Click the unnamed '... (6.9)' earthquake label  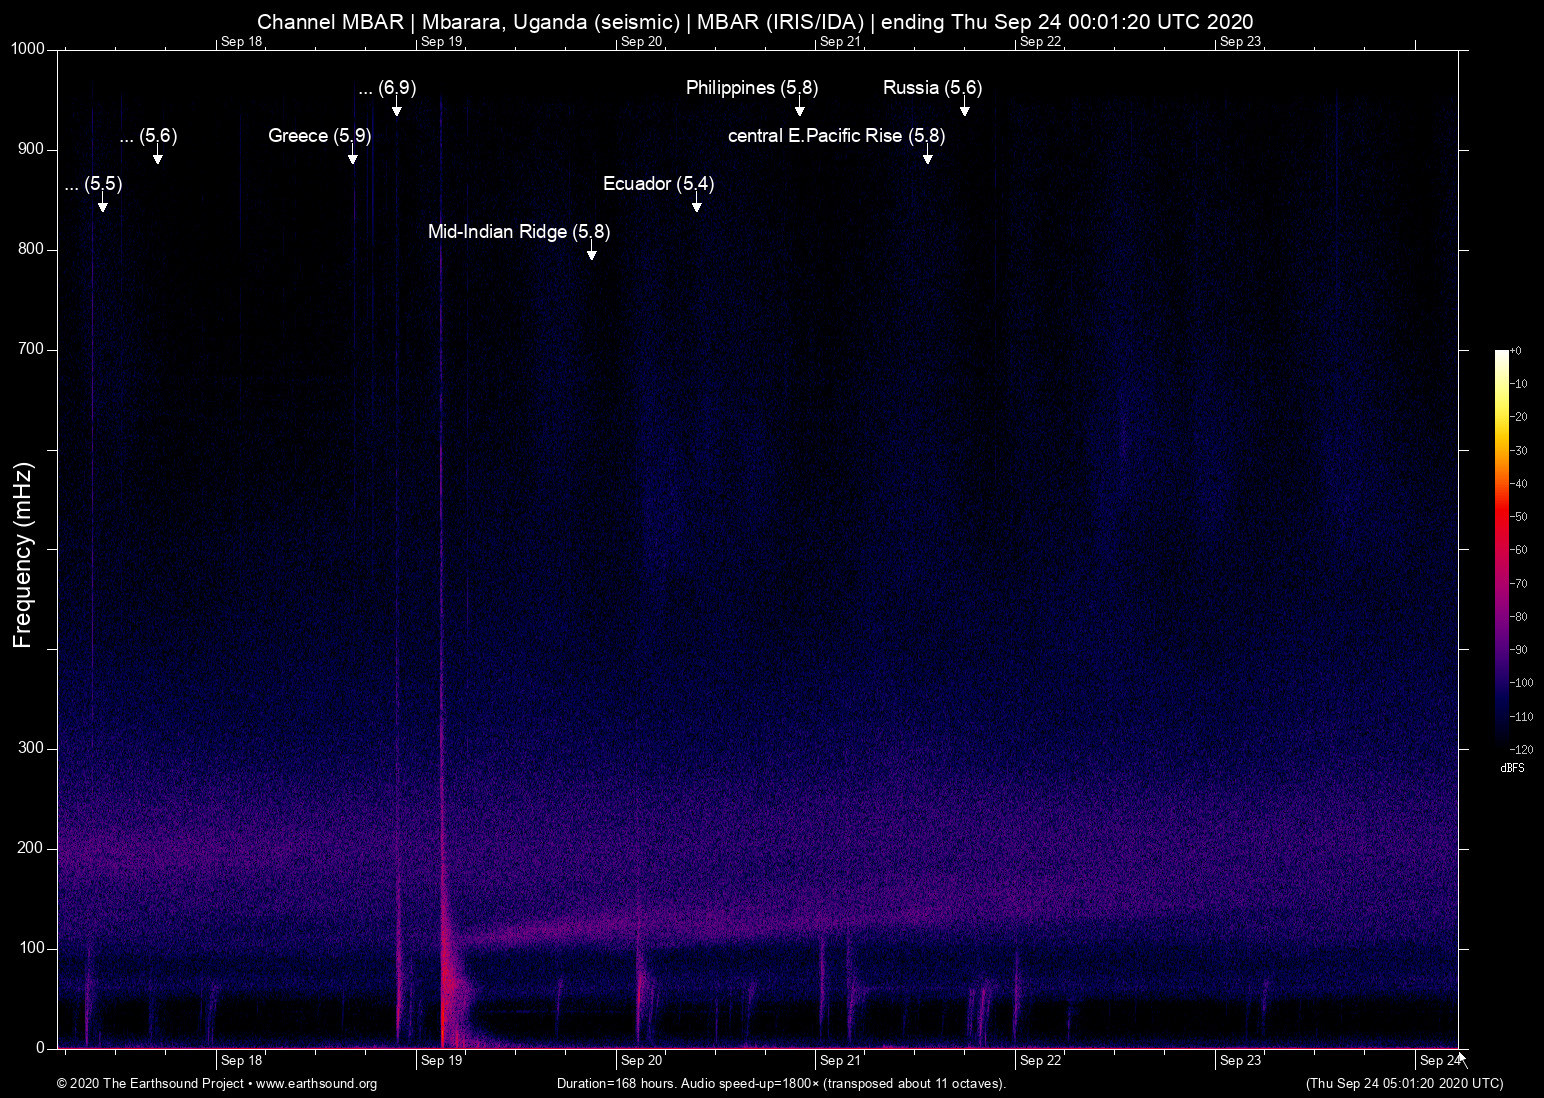(x=387, y=88)
